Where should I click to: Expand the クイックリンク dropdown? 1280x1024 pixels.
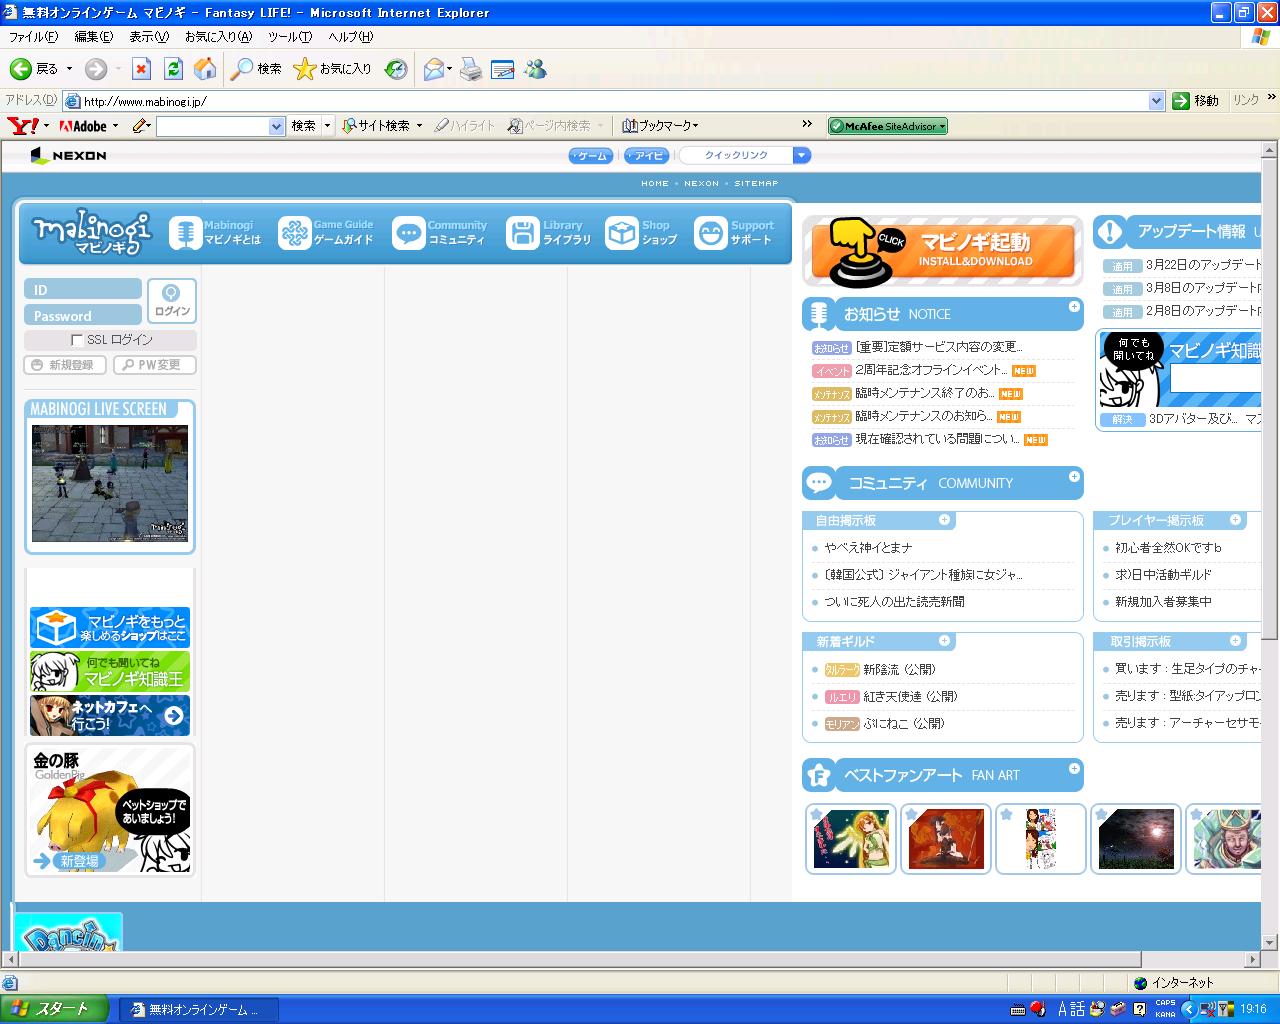point(801,155)
